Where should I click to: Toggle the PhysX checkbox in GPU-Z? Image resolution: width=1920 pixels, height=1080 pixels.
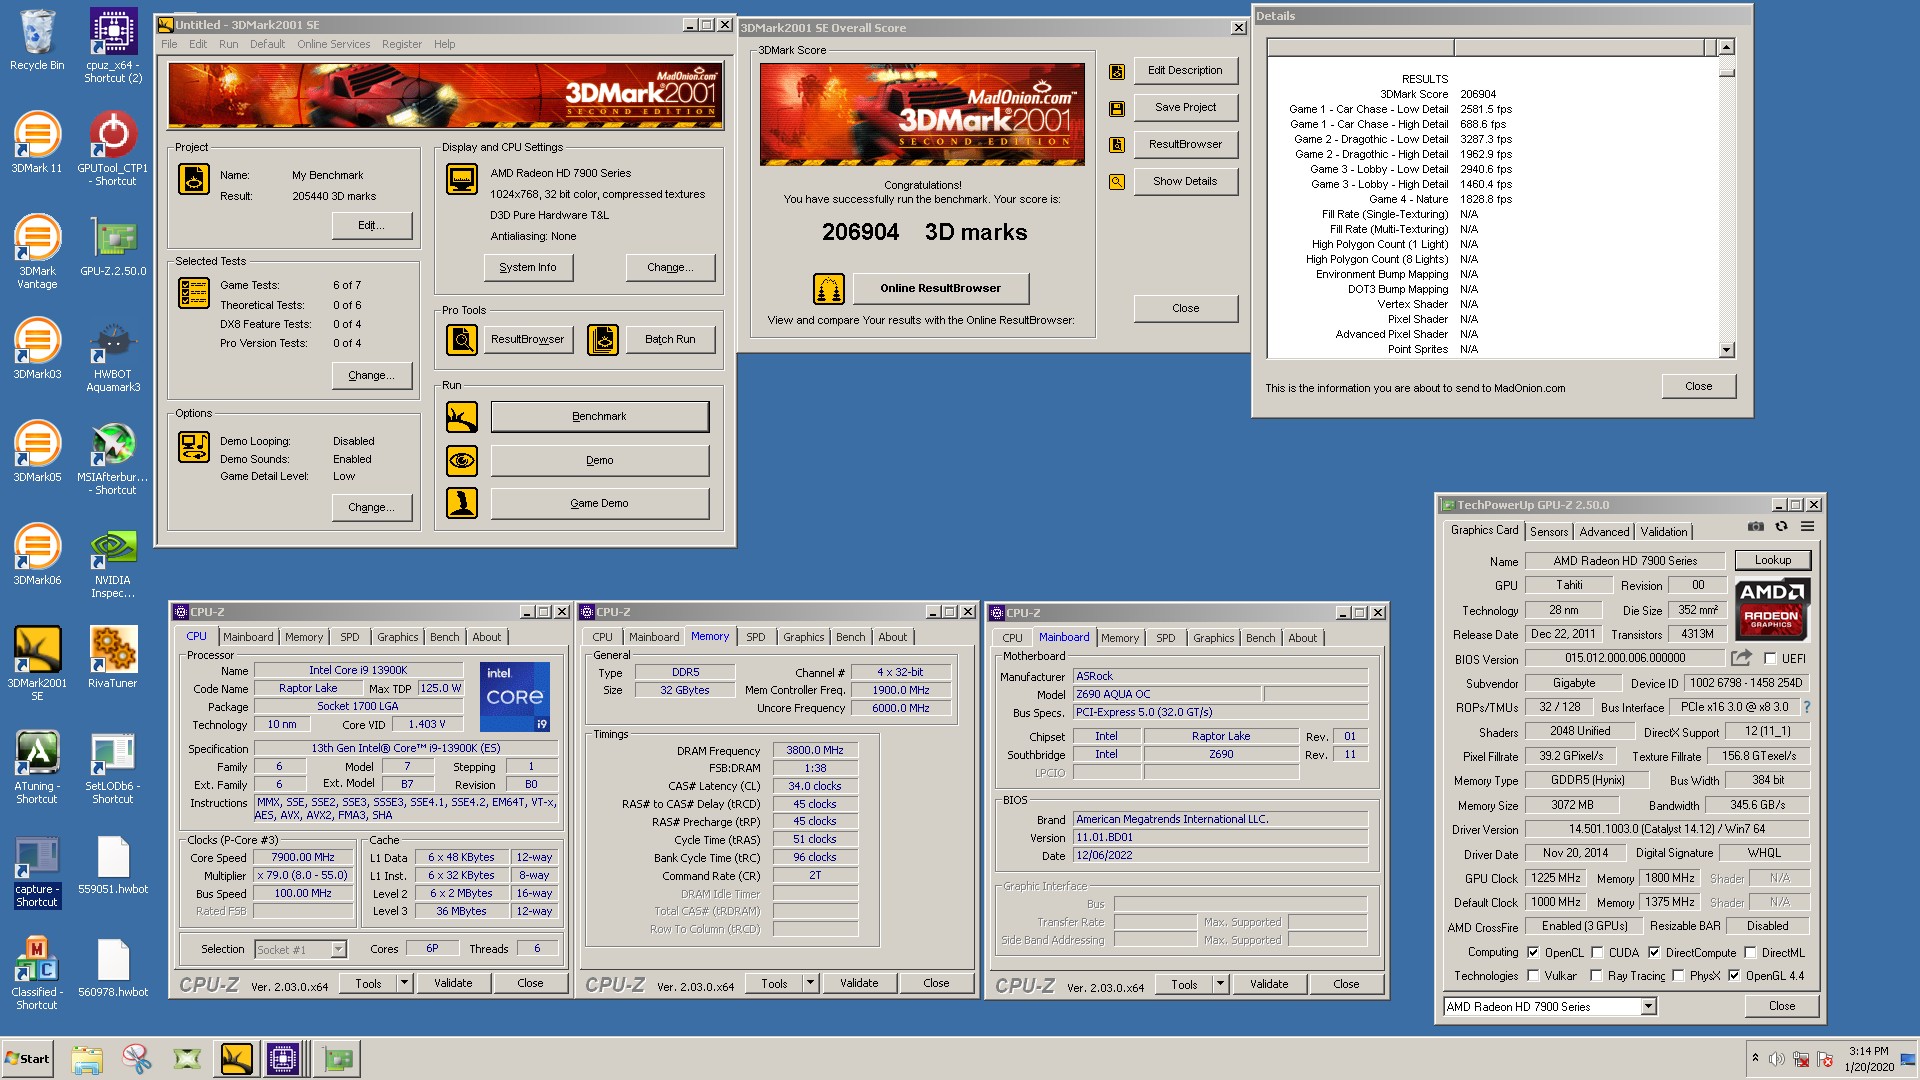pos(1678,976)
